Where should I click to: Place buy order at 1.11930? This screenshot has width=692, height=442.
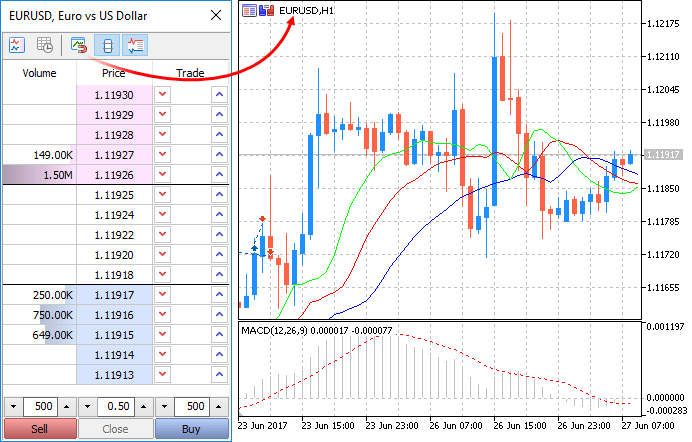[x=219, y=94]
